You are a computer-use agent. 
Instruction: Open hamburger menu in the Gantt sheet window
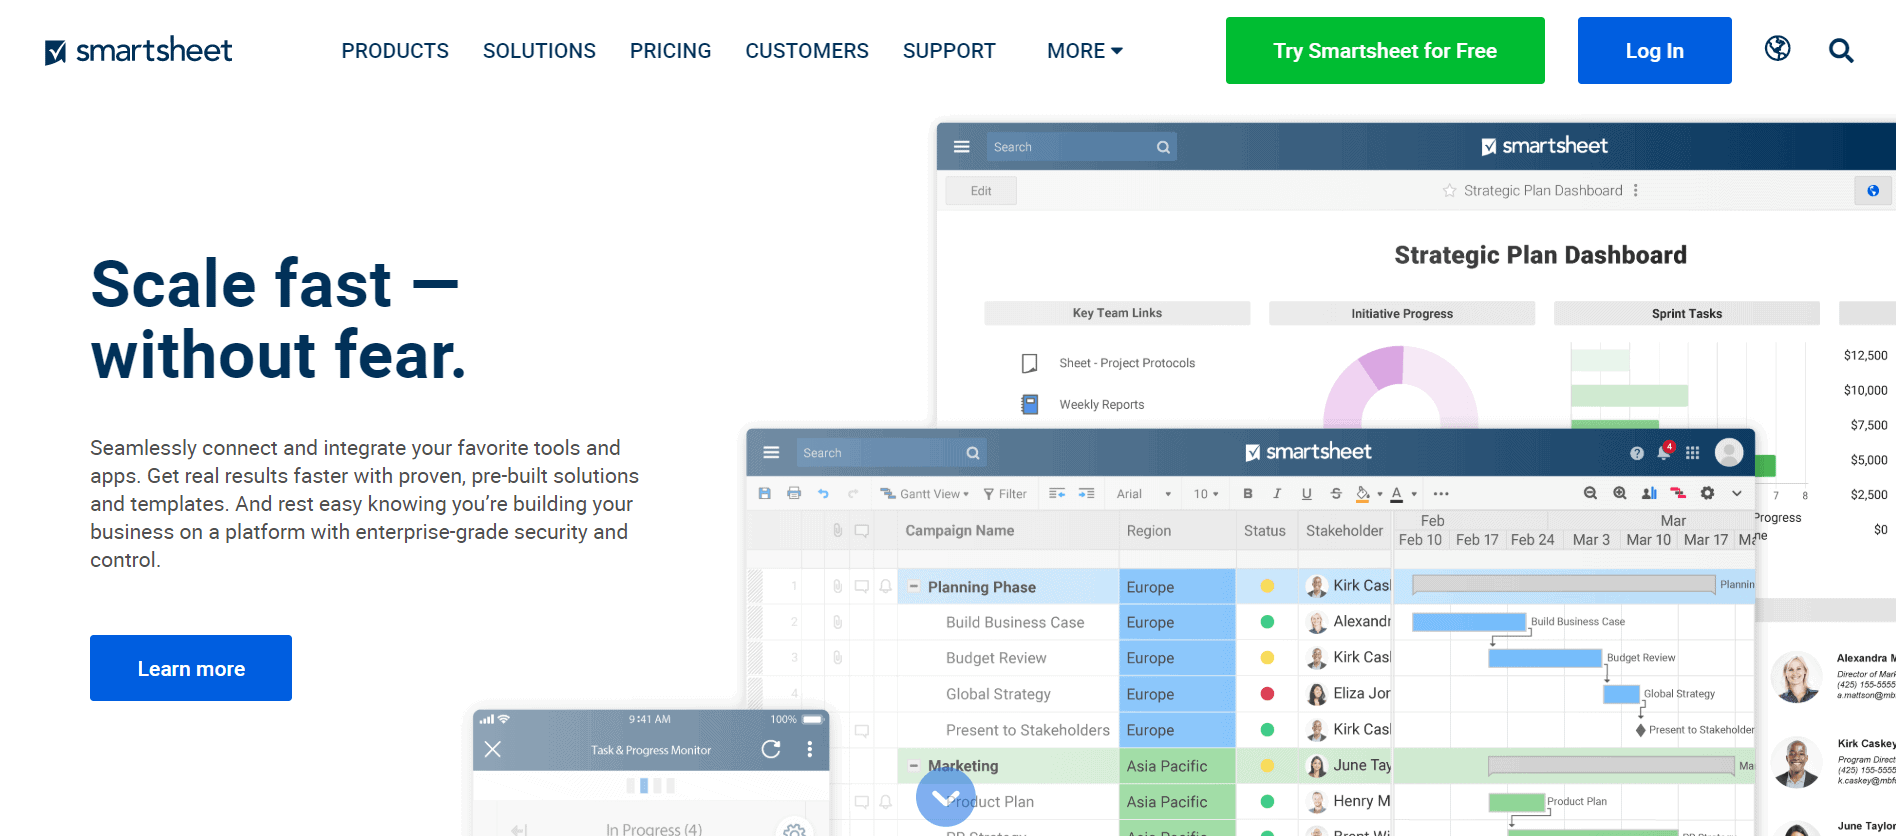(771, 452)
